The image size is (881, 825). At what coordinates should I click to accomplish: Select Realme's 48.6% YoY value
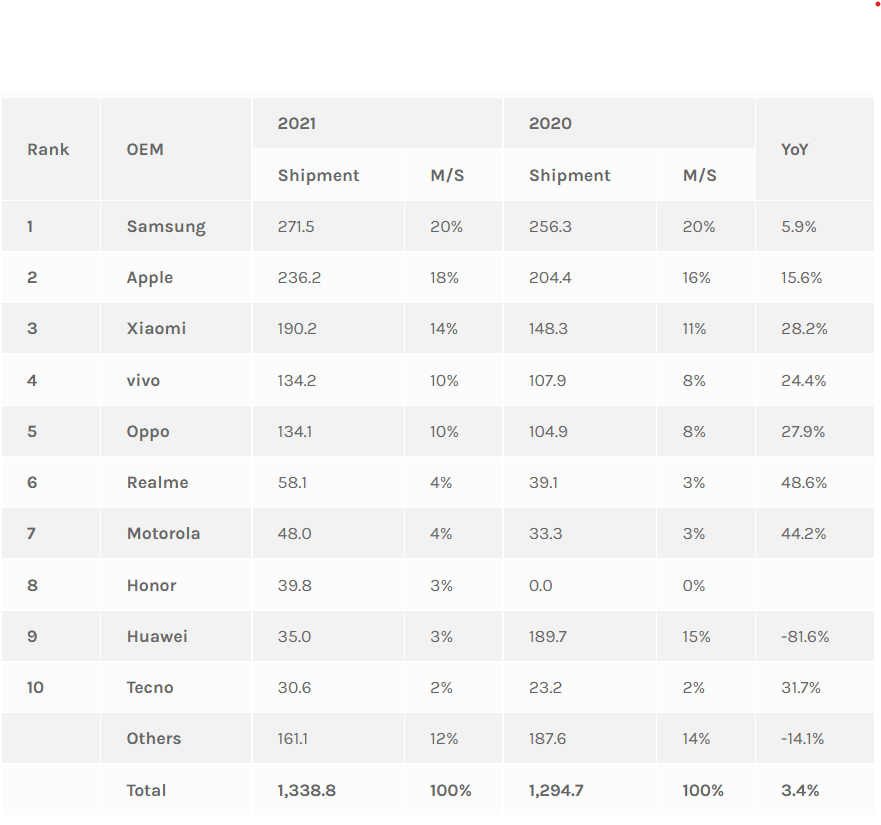[804, 482]
